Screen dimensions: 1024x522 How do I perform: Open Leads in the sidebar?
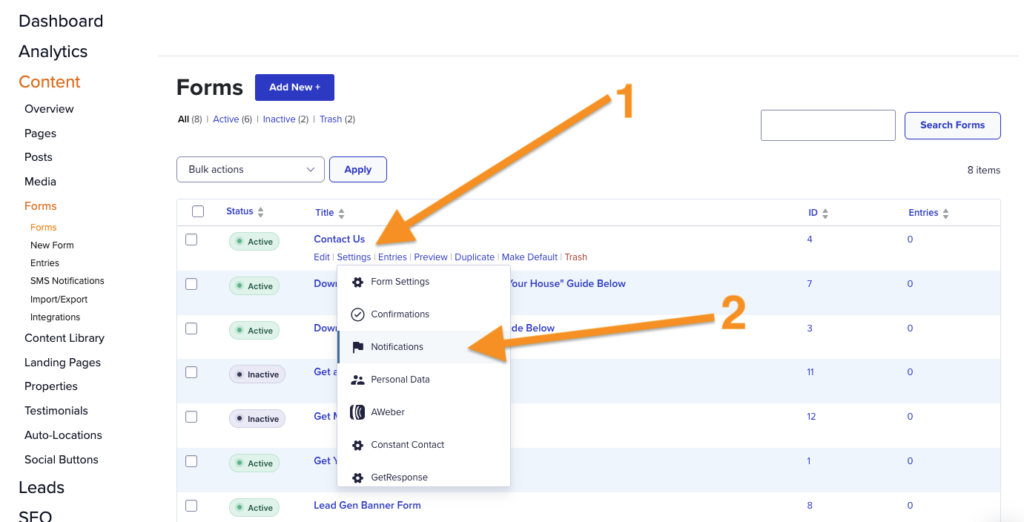point(41,488)
